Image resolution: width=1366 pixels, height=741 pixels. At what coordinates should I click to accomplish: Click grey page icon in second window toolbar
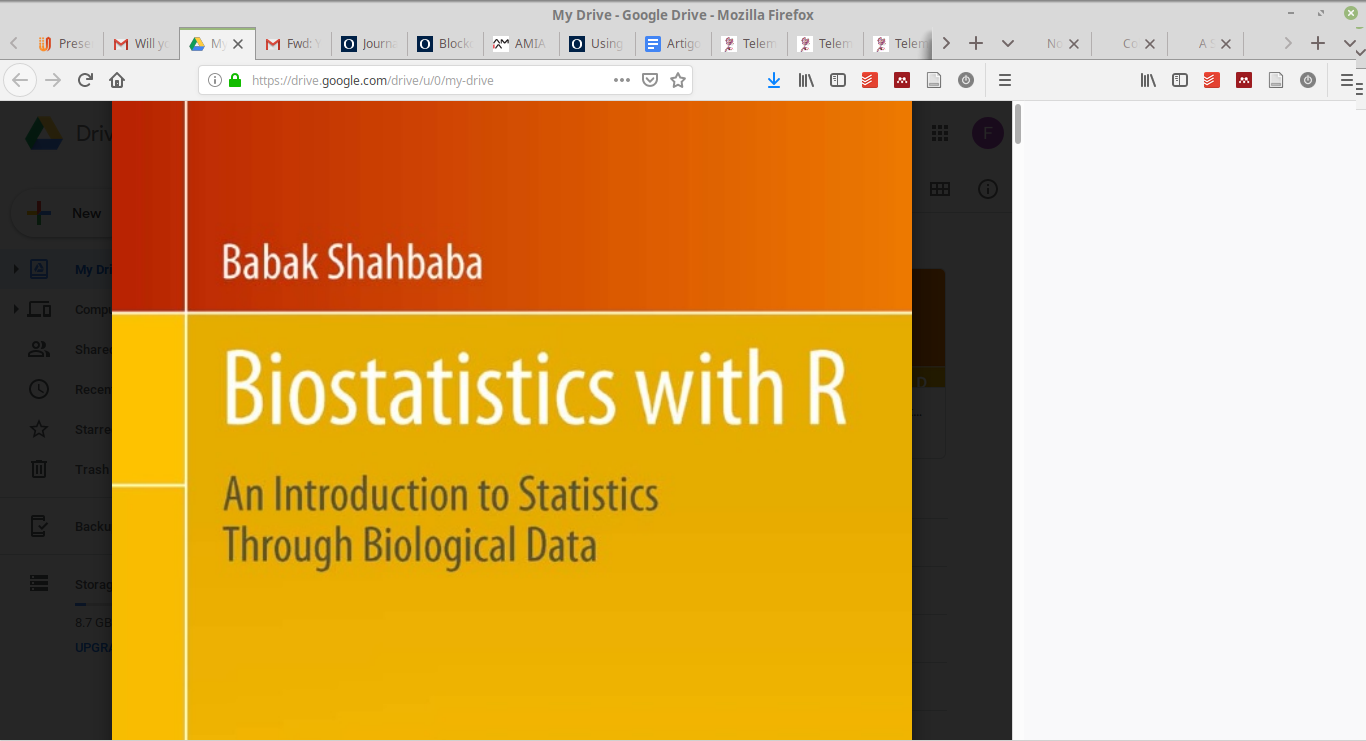click(1276, 80)
